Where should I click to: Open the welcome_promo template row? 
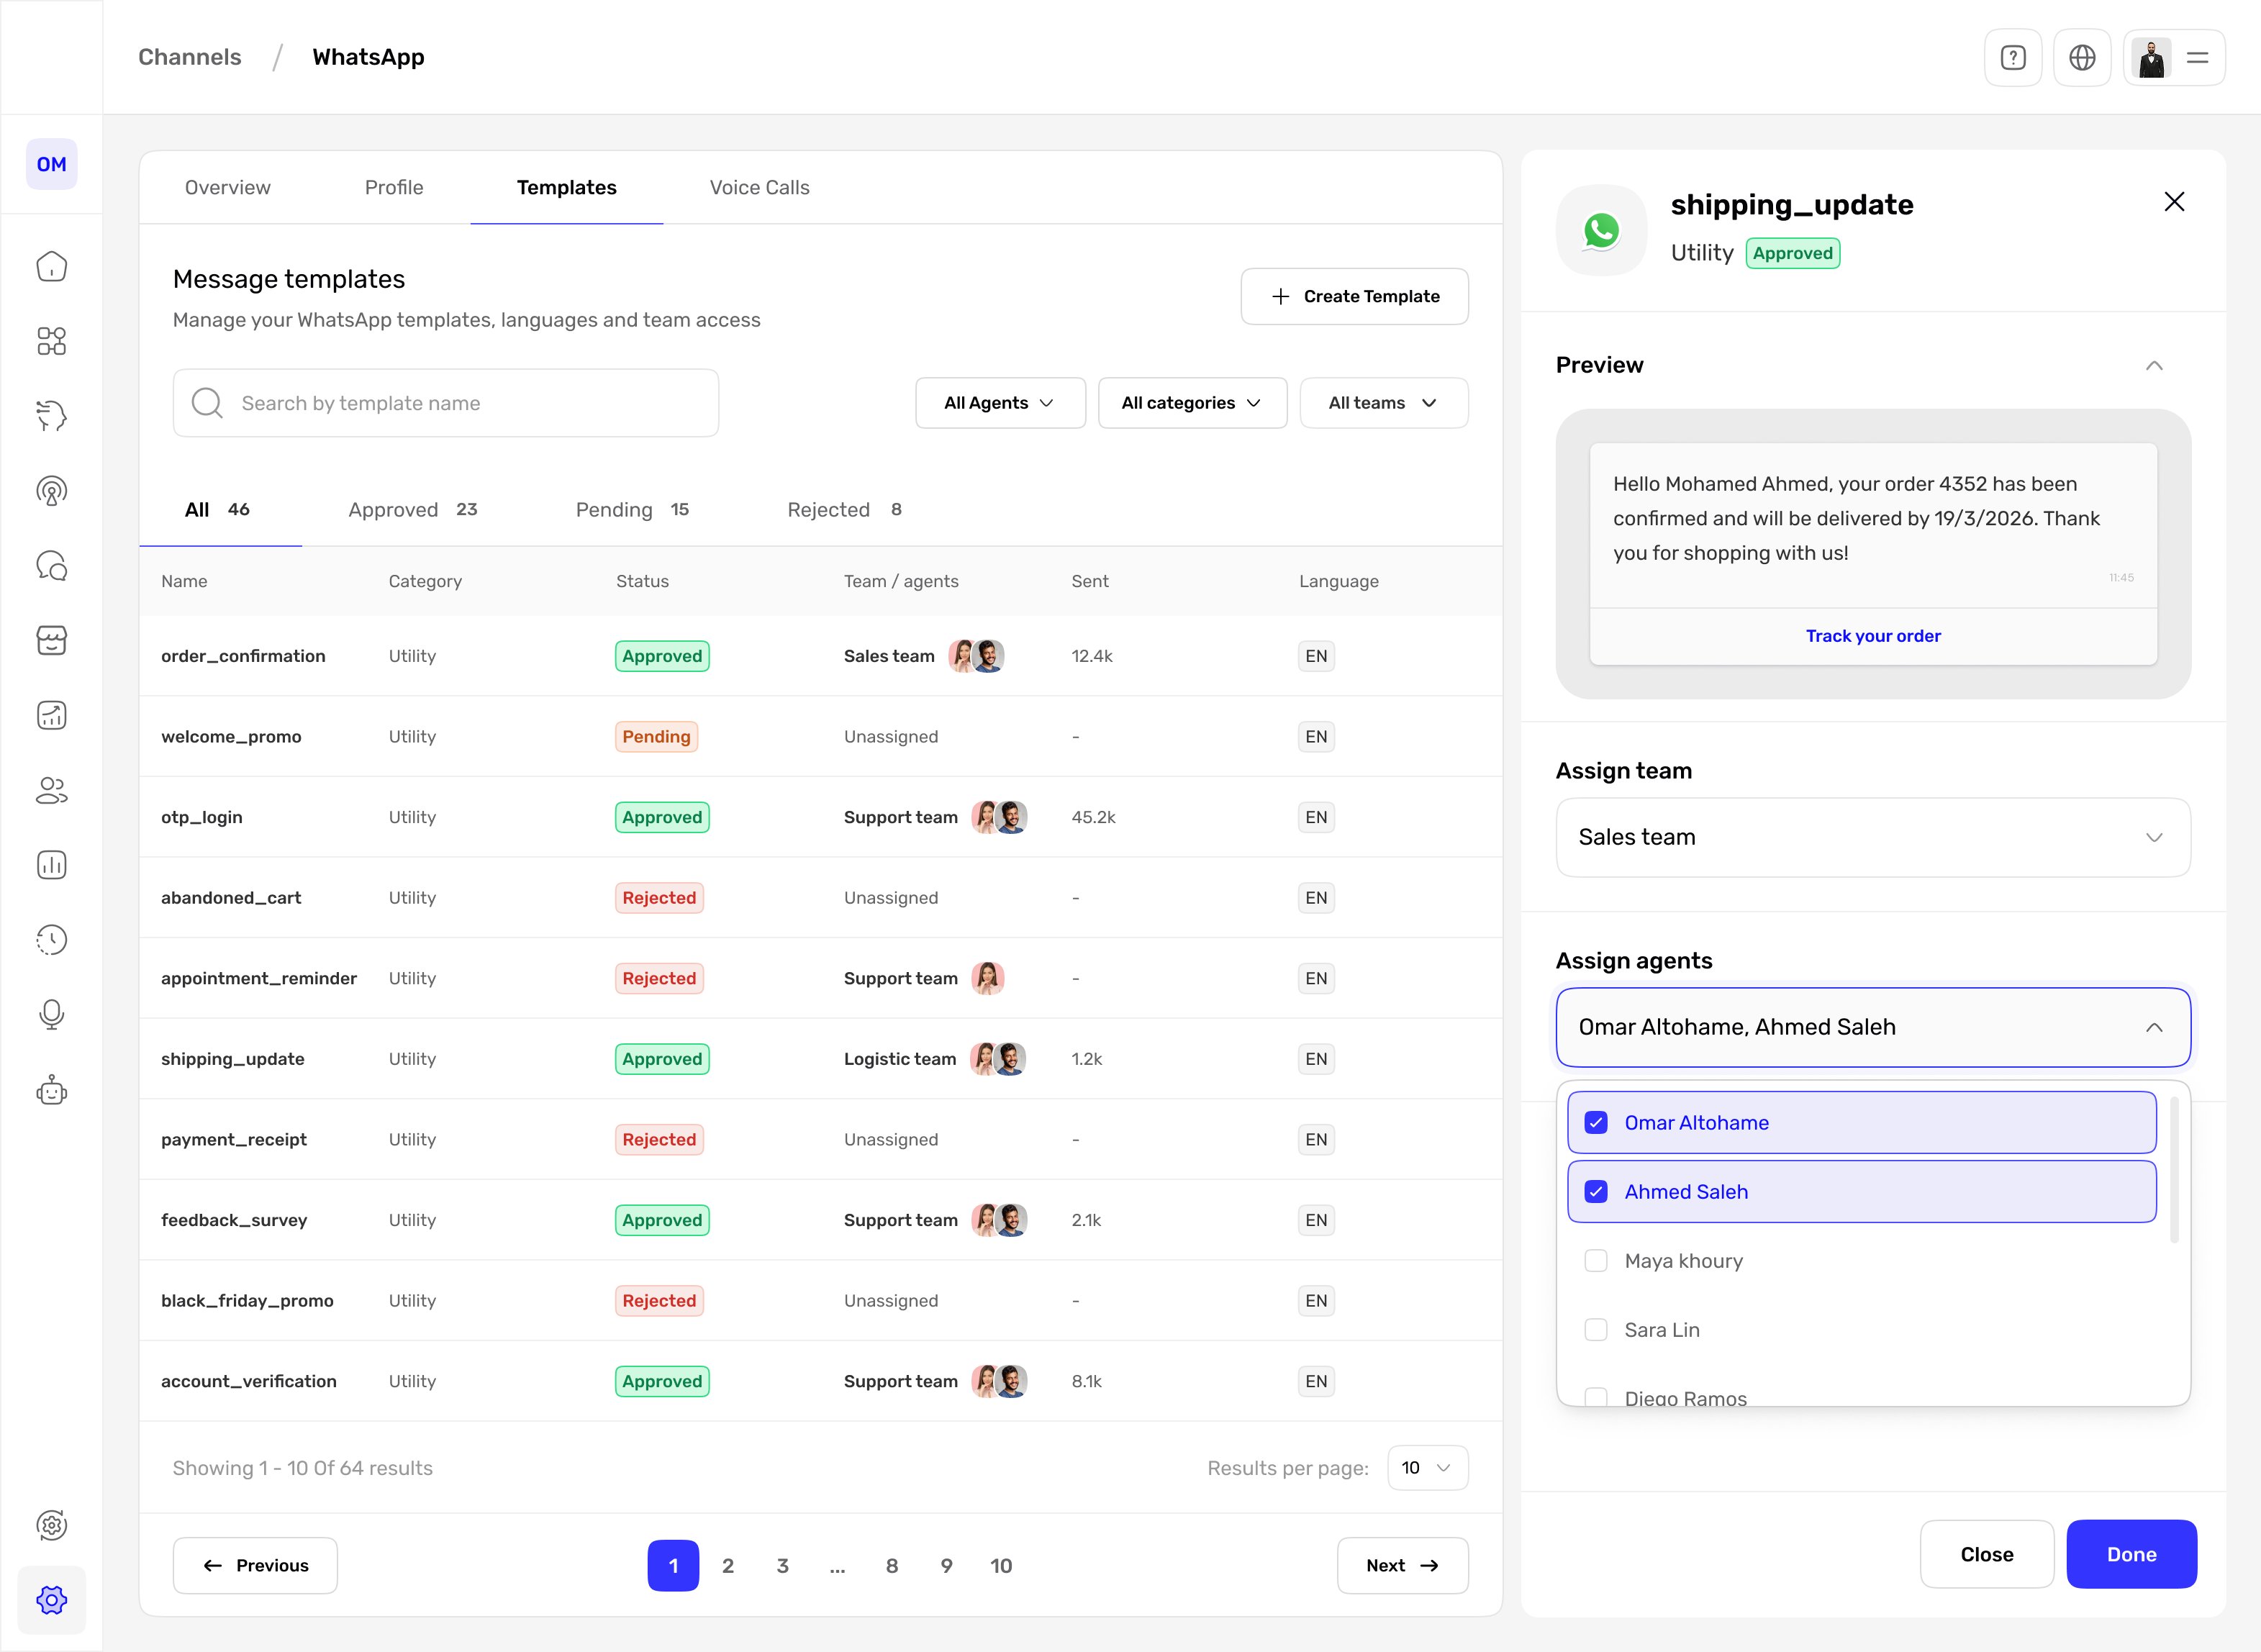click(820, 736)
